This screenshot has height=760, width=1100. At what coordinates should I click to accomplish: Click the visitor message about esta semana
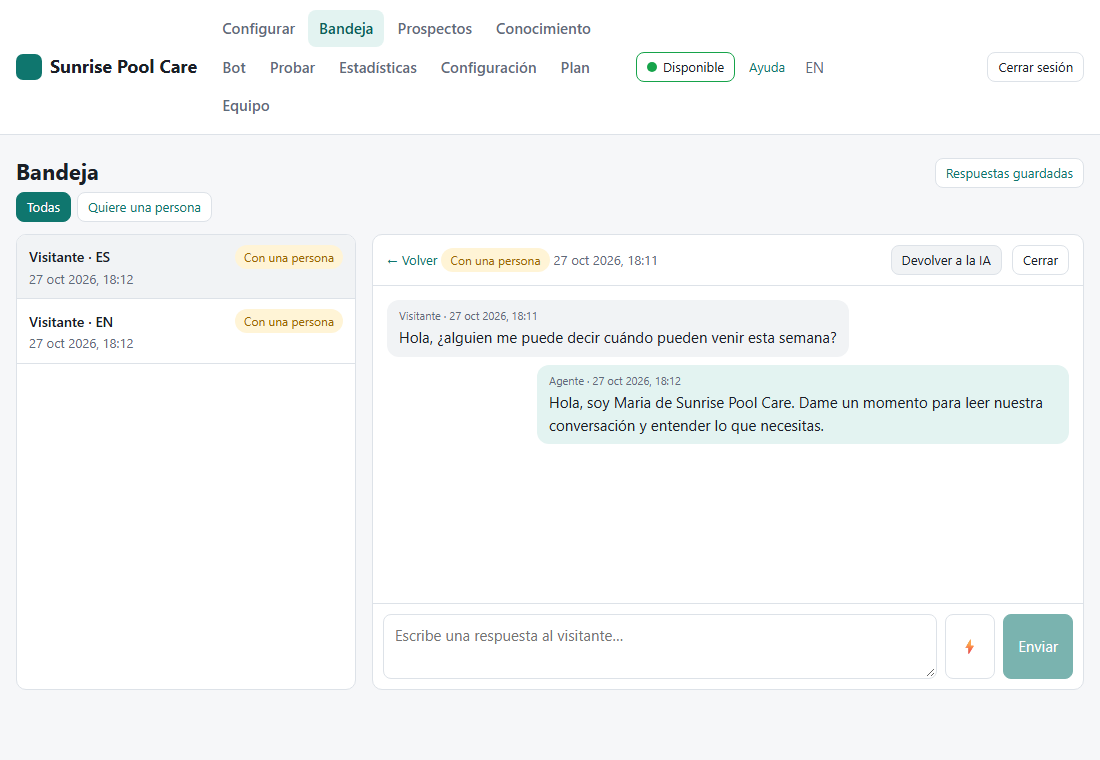coord(617,328)
